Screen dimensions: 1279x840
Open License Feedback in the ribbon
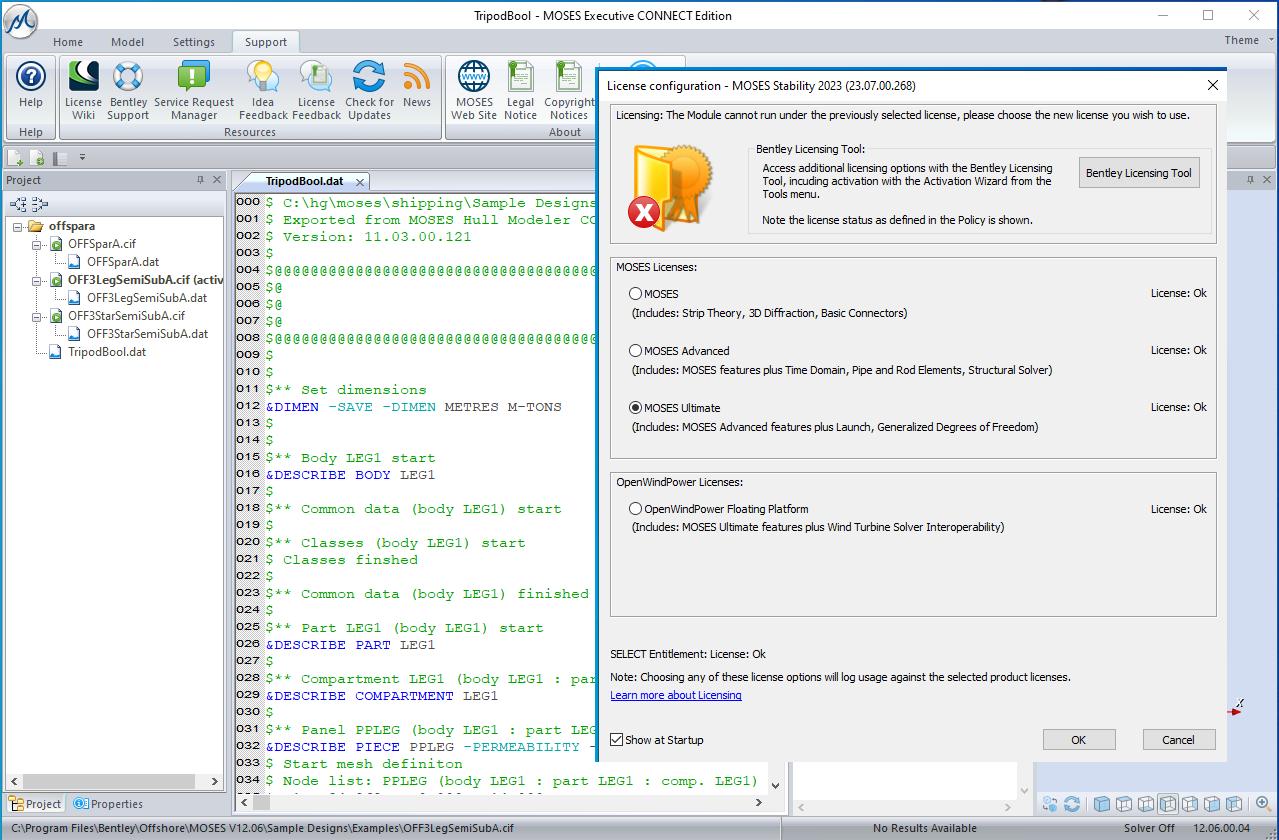[316, 90]
